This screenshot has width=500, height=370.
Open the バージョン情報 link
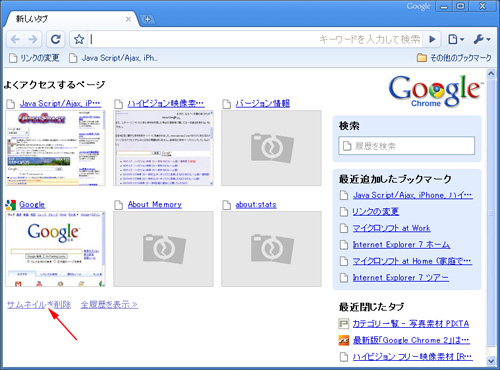[263, 103]
